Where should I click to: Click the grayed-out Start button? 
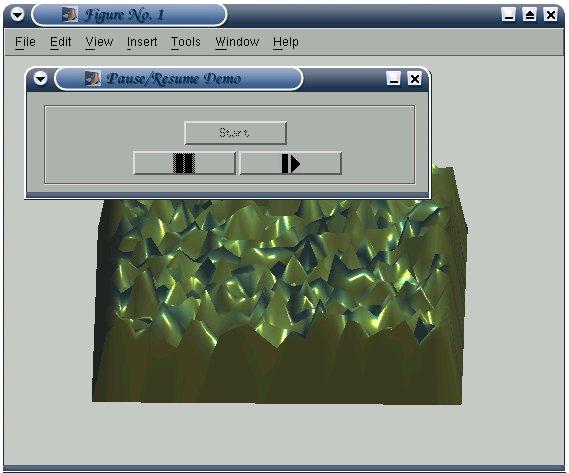tap(236, 133)
